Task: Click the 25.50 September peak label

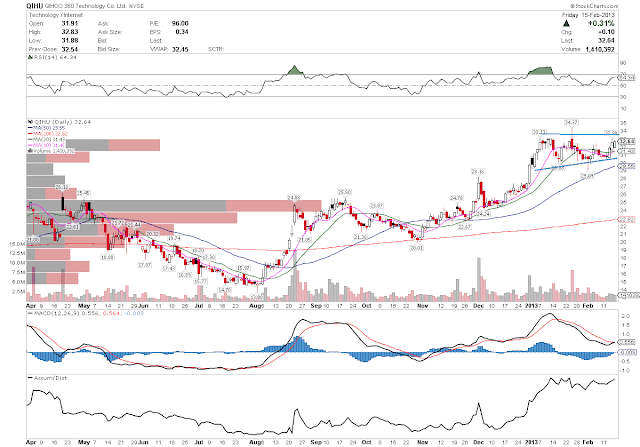Action: click(x=344, y=192)
